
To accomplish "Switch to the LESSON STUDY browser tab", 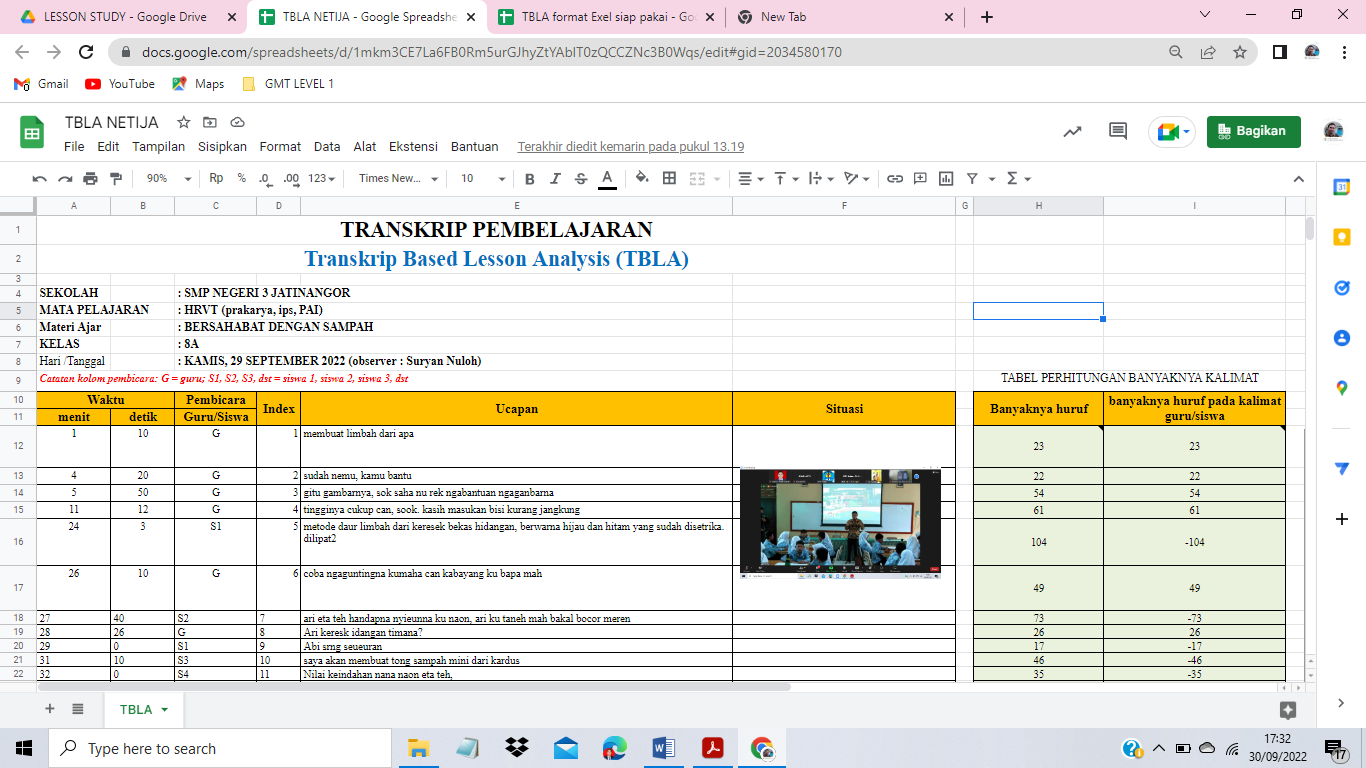I will 125,17.
